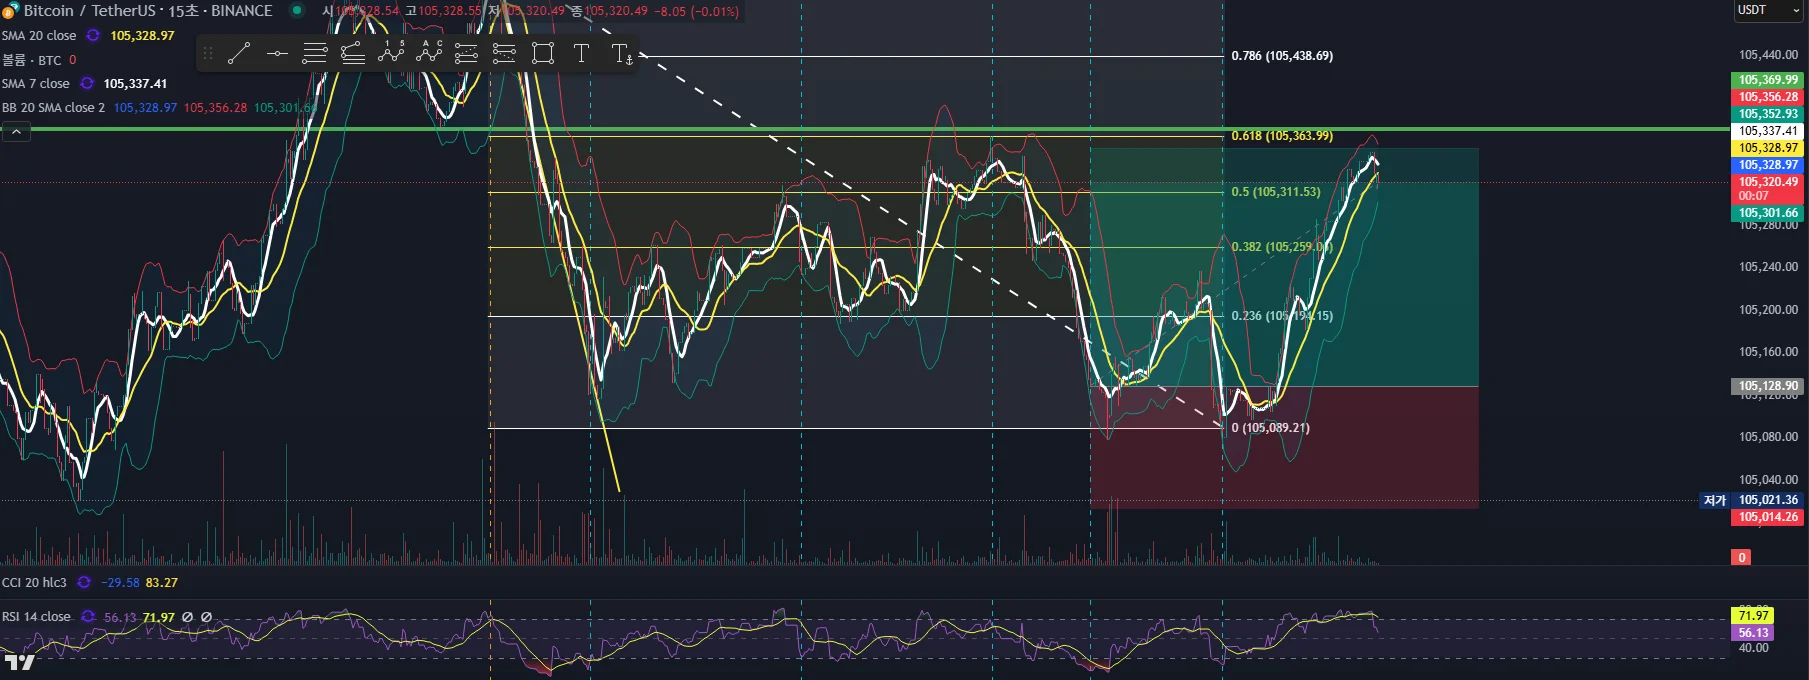The image size is (1809, 680).
Task: Click the red 105,014.26 price label
Action: [x=1767, y=517]
